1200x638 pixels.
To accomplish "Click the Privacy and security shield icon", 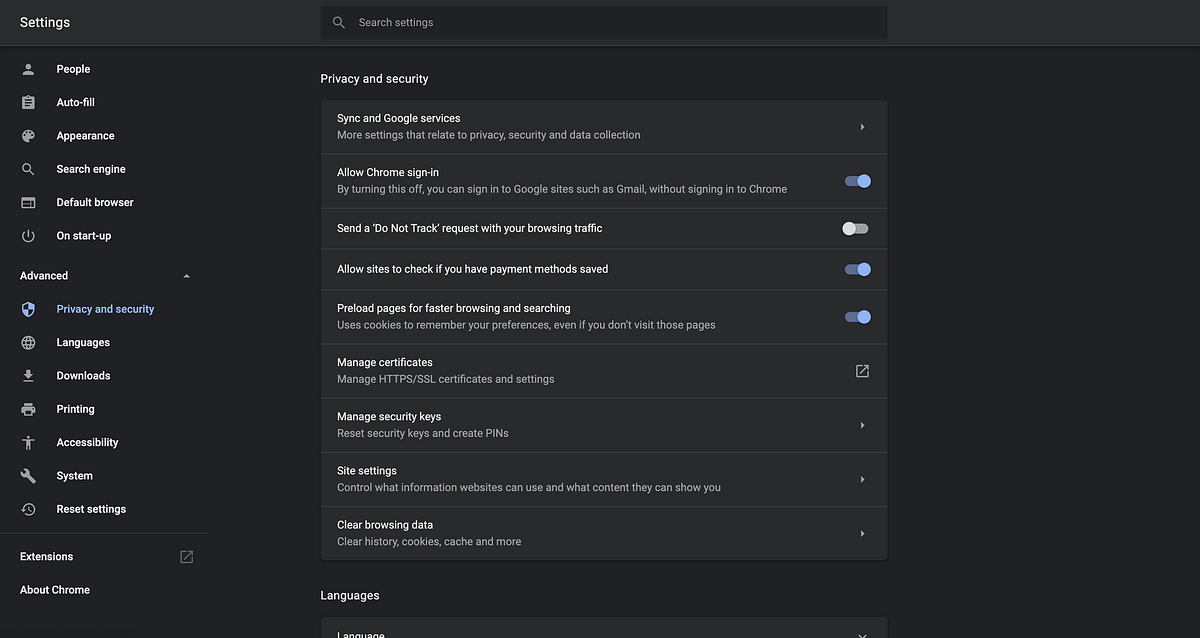I will point(28,309).
